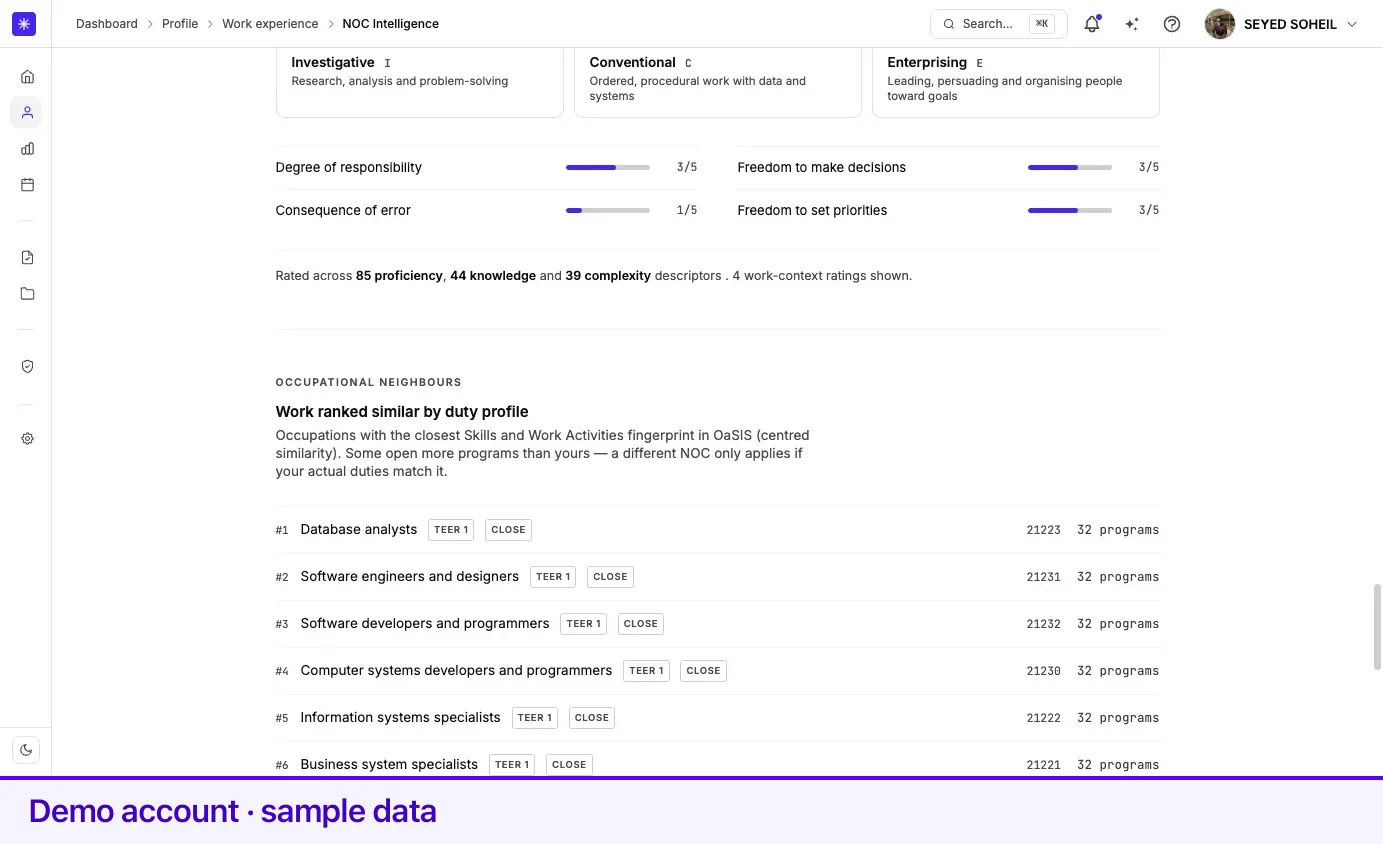Open the document checklist sidebar icon
Image resolution: width=1383 pixels, height=844 pixels.
click(27, 258)
